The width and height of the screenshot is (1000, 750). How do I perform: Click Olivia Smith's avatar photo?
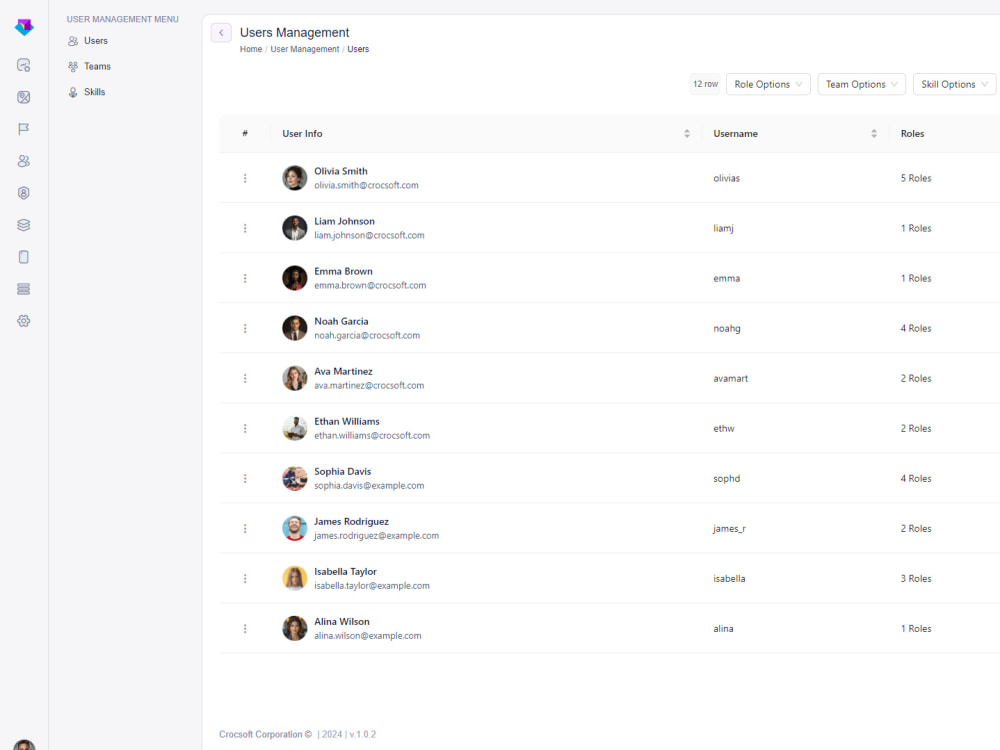click(295, 178)
